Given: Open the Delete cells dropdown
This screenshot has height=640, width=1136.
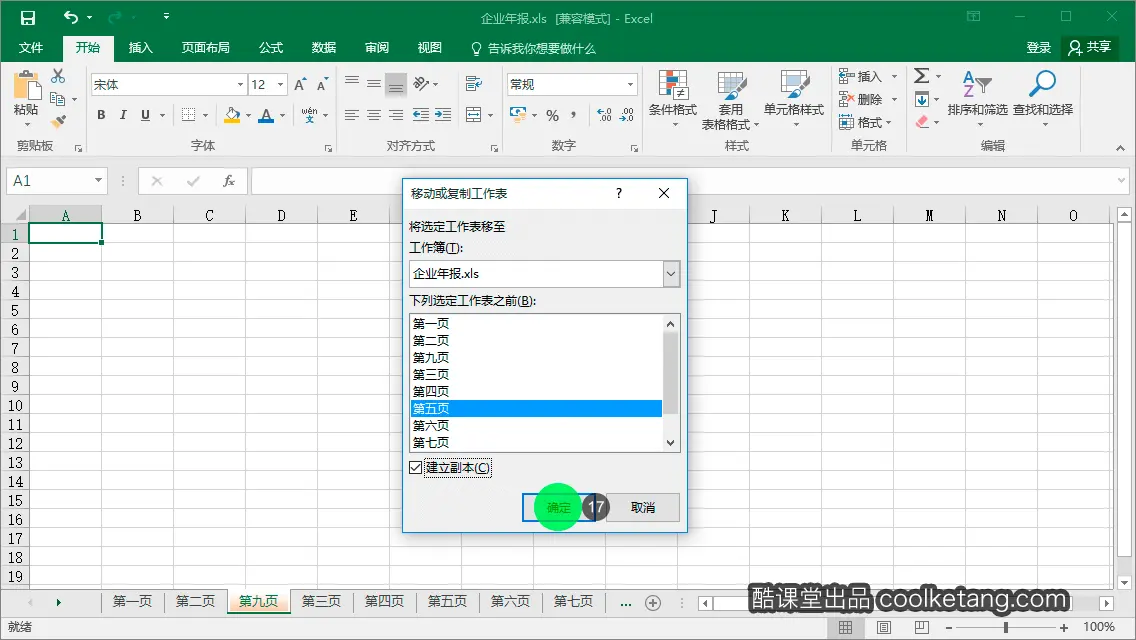Looking at the screenshot, I should coord(894,99).
